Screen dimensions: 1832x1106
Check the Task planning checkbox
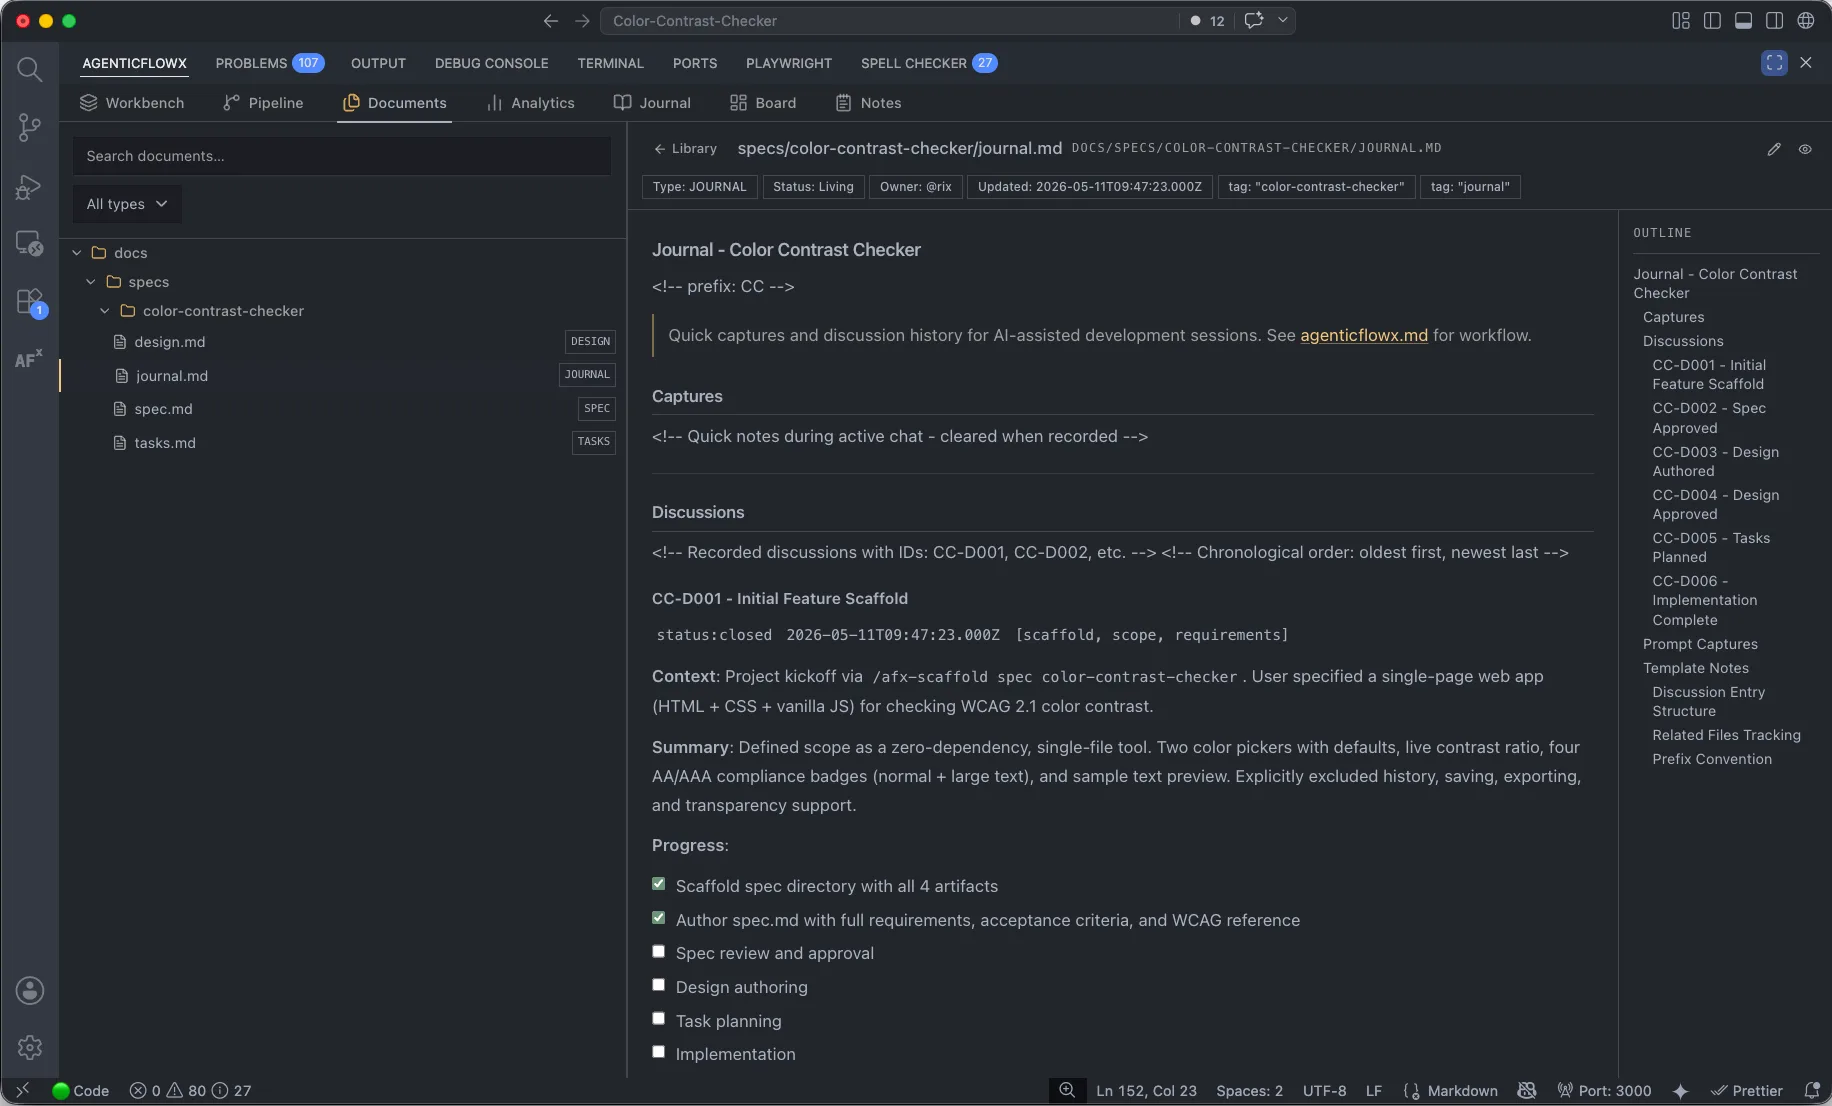click(658, 1018)
